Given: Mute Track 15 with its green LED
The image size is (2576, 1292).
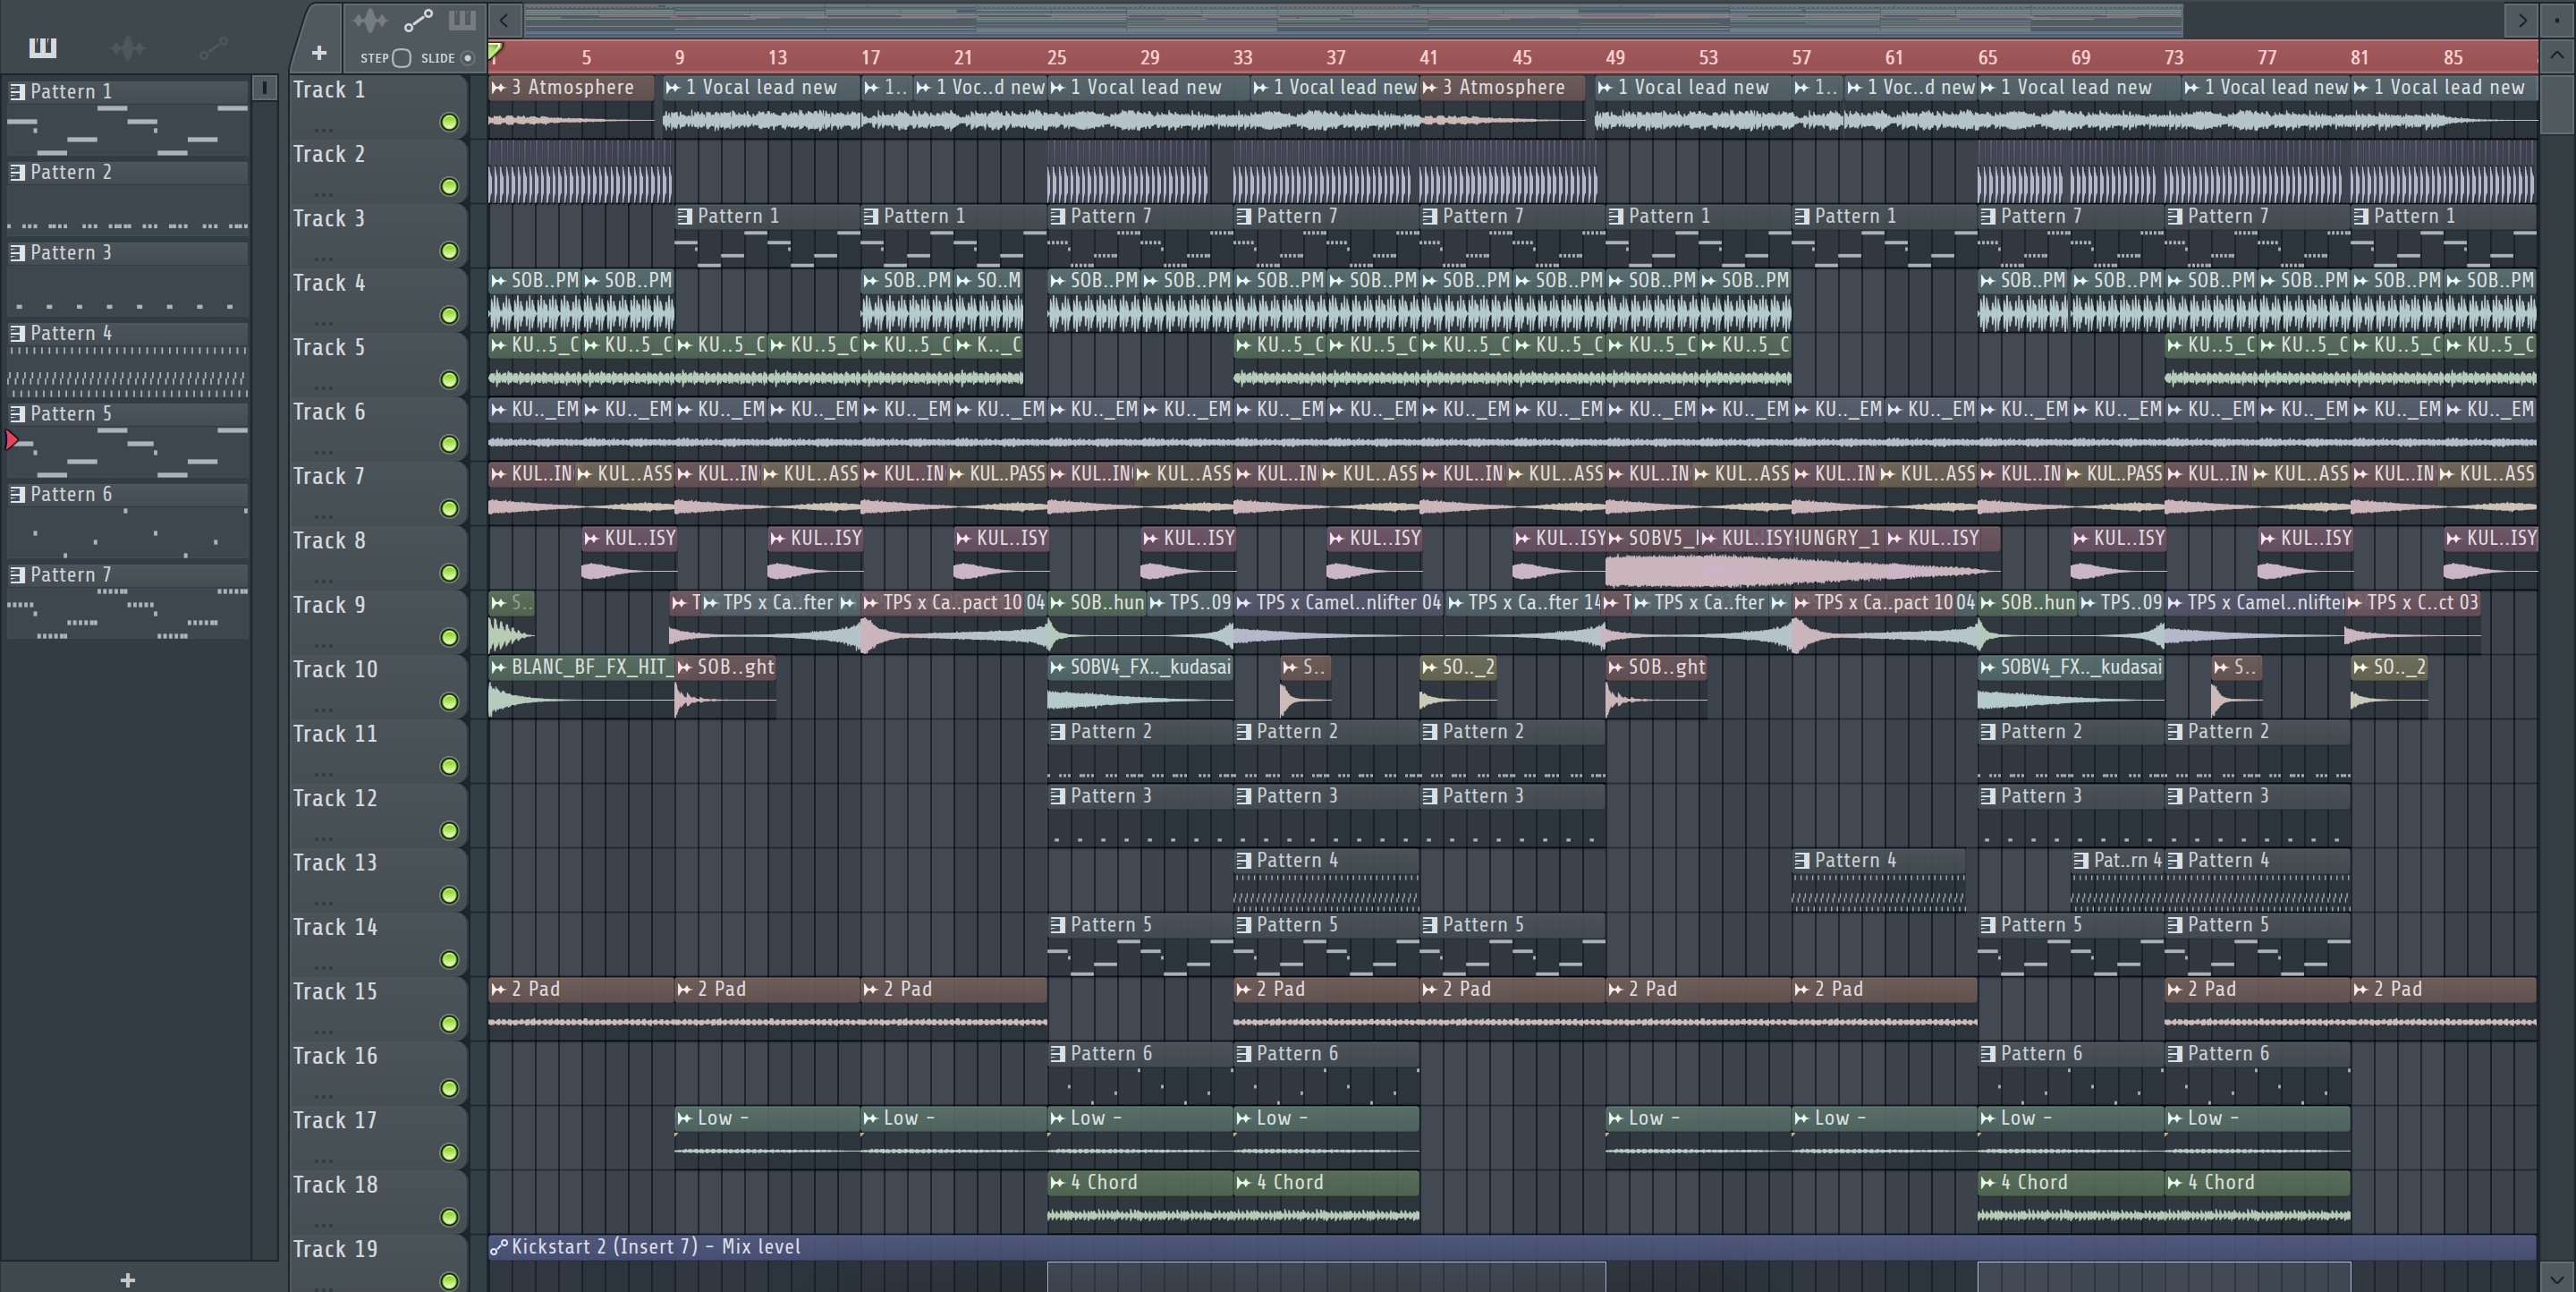Looking at the screenshot, I should pos(449,1023).
